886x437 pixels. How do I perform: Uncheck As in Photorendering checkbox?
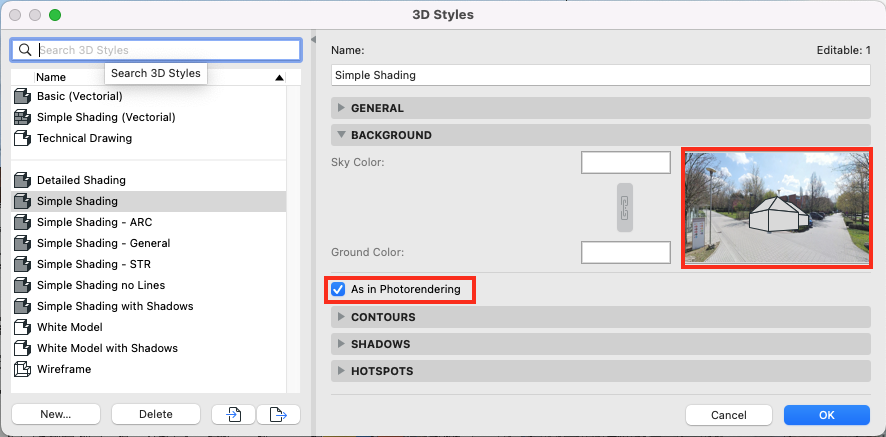[x=338, y=289]
